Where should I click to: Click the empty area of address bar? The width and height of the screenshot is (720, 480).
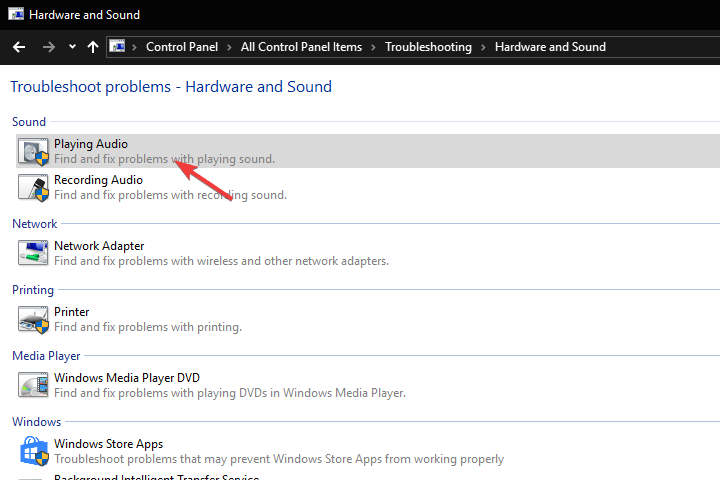[x=660, y=47]
